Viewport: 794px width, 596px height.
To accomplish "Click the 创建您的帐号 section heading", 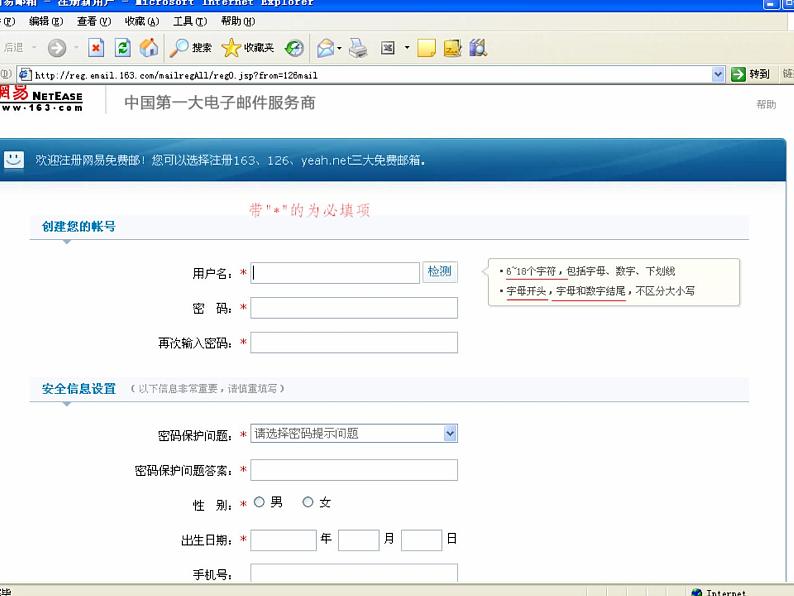I will click(78, 226).
